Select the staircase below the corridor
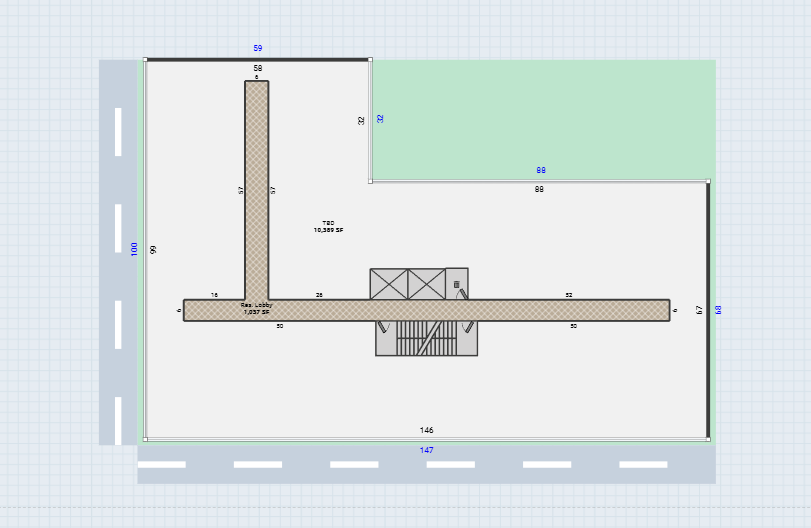Screen dimensions: 811x528 (x=426, y=338)
